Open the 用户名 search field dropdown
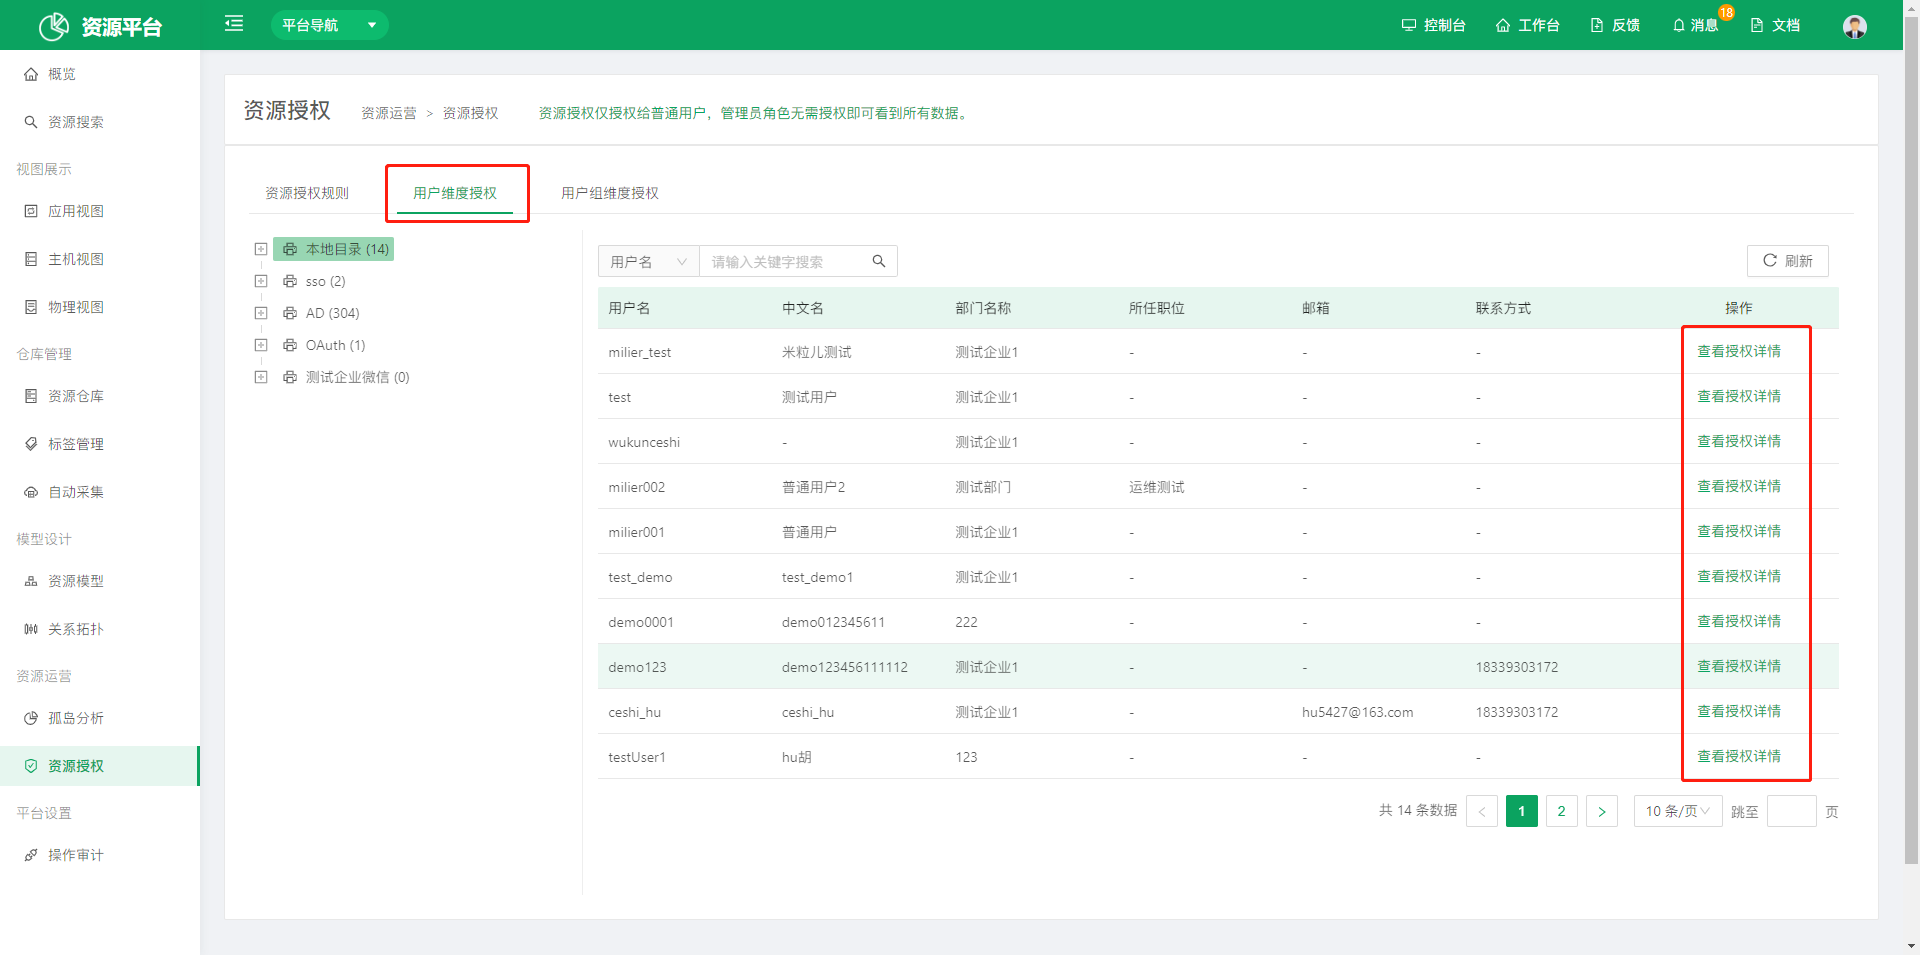Viewport: 1920px width, 955px height. pos(649,261)
